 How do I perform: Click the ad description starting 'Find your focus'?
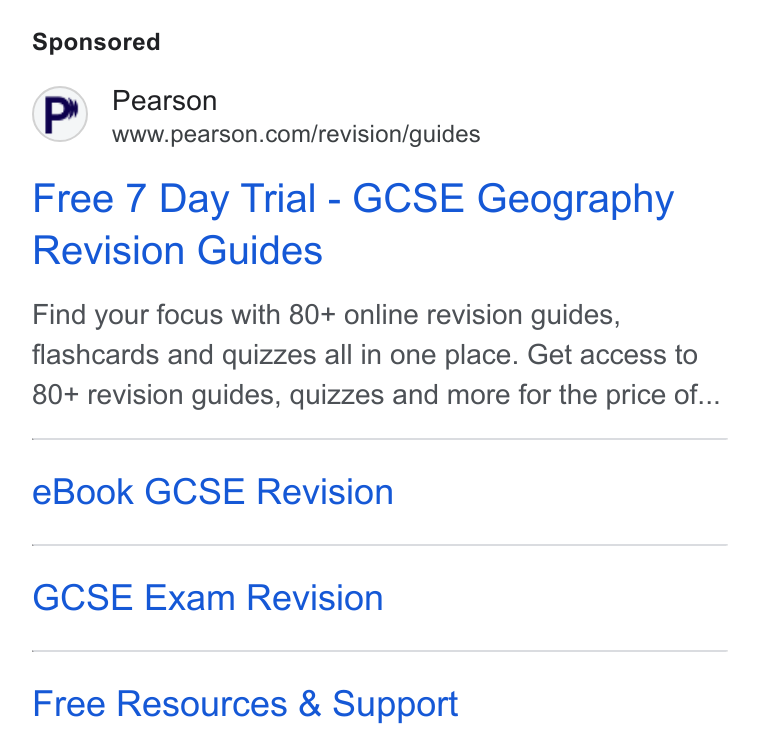(x=376, y=355)
